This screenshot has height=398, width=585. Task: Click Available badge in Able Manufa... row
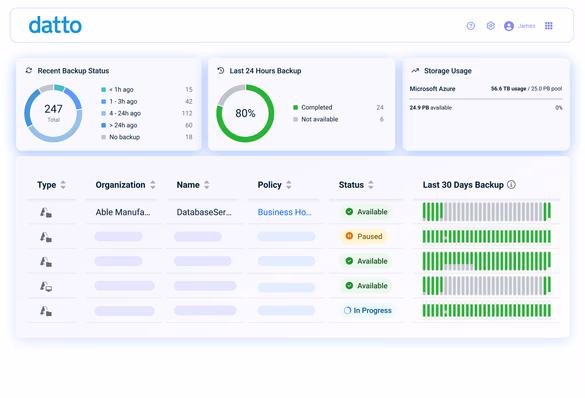coord(366,212)
